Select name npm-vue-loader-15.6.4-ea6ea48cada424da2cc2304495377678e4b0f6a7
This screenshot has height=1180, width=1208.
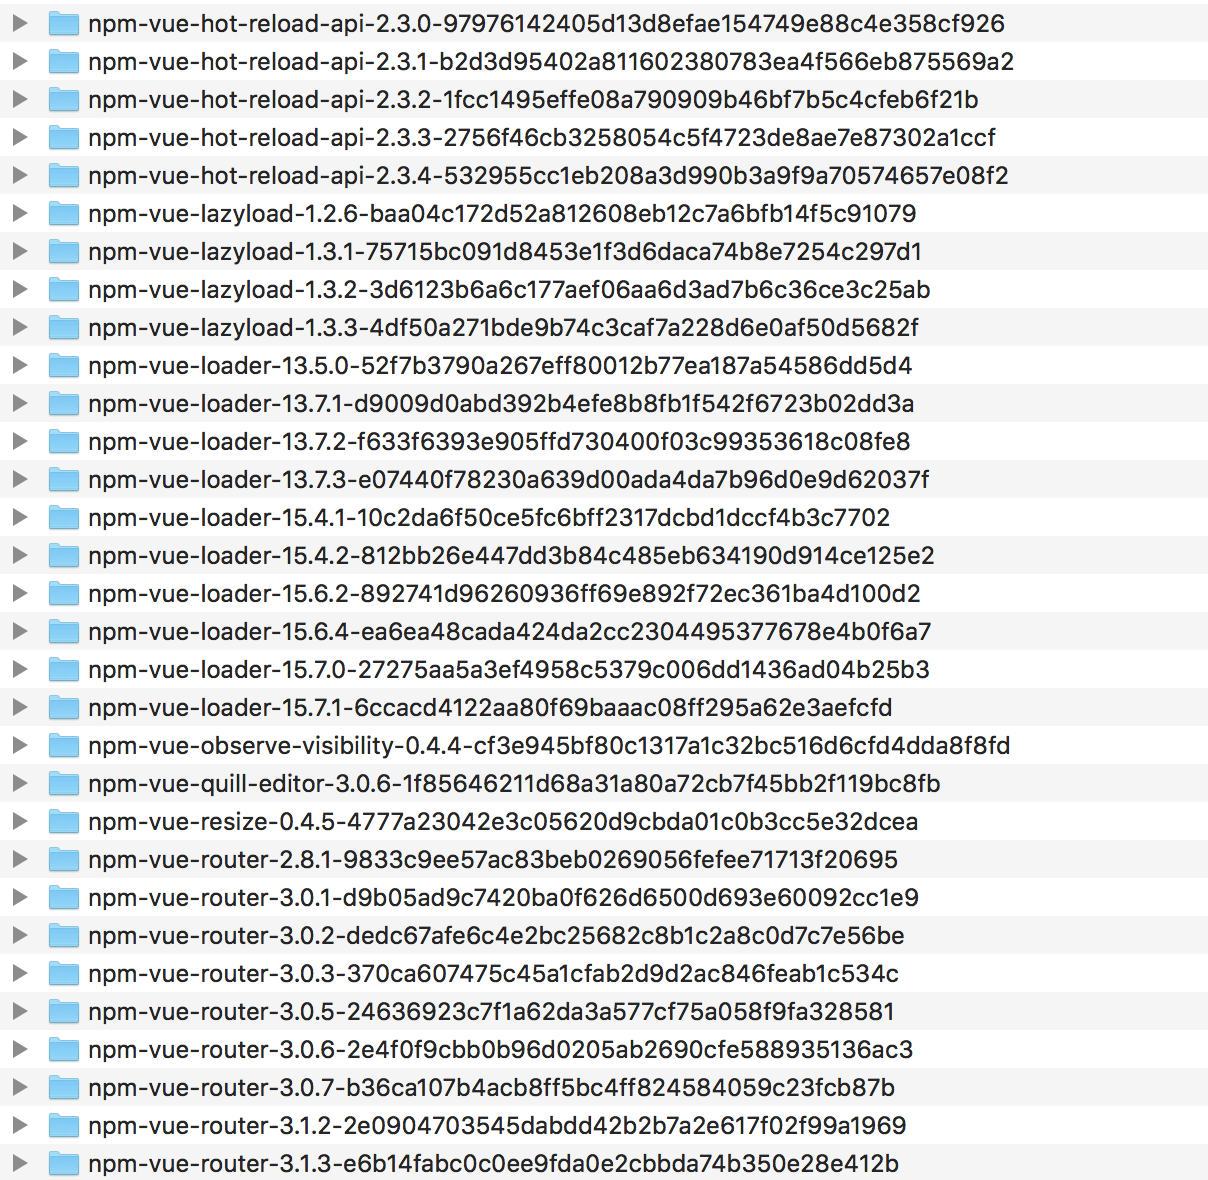click(x=510, y=632)
